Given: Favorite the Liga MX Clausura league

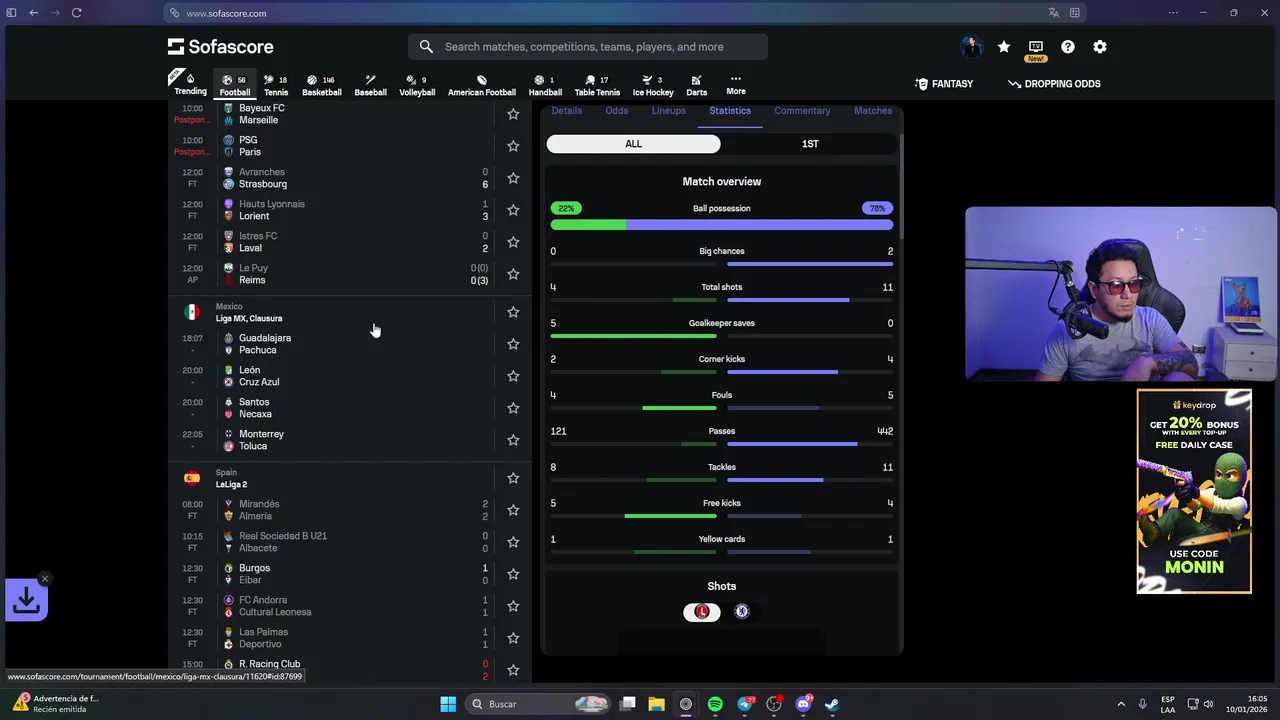Looking at the screenshot, I should 513,312.
